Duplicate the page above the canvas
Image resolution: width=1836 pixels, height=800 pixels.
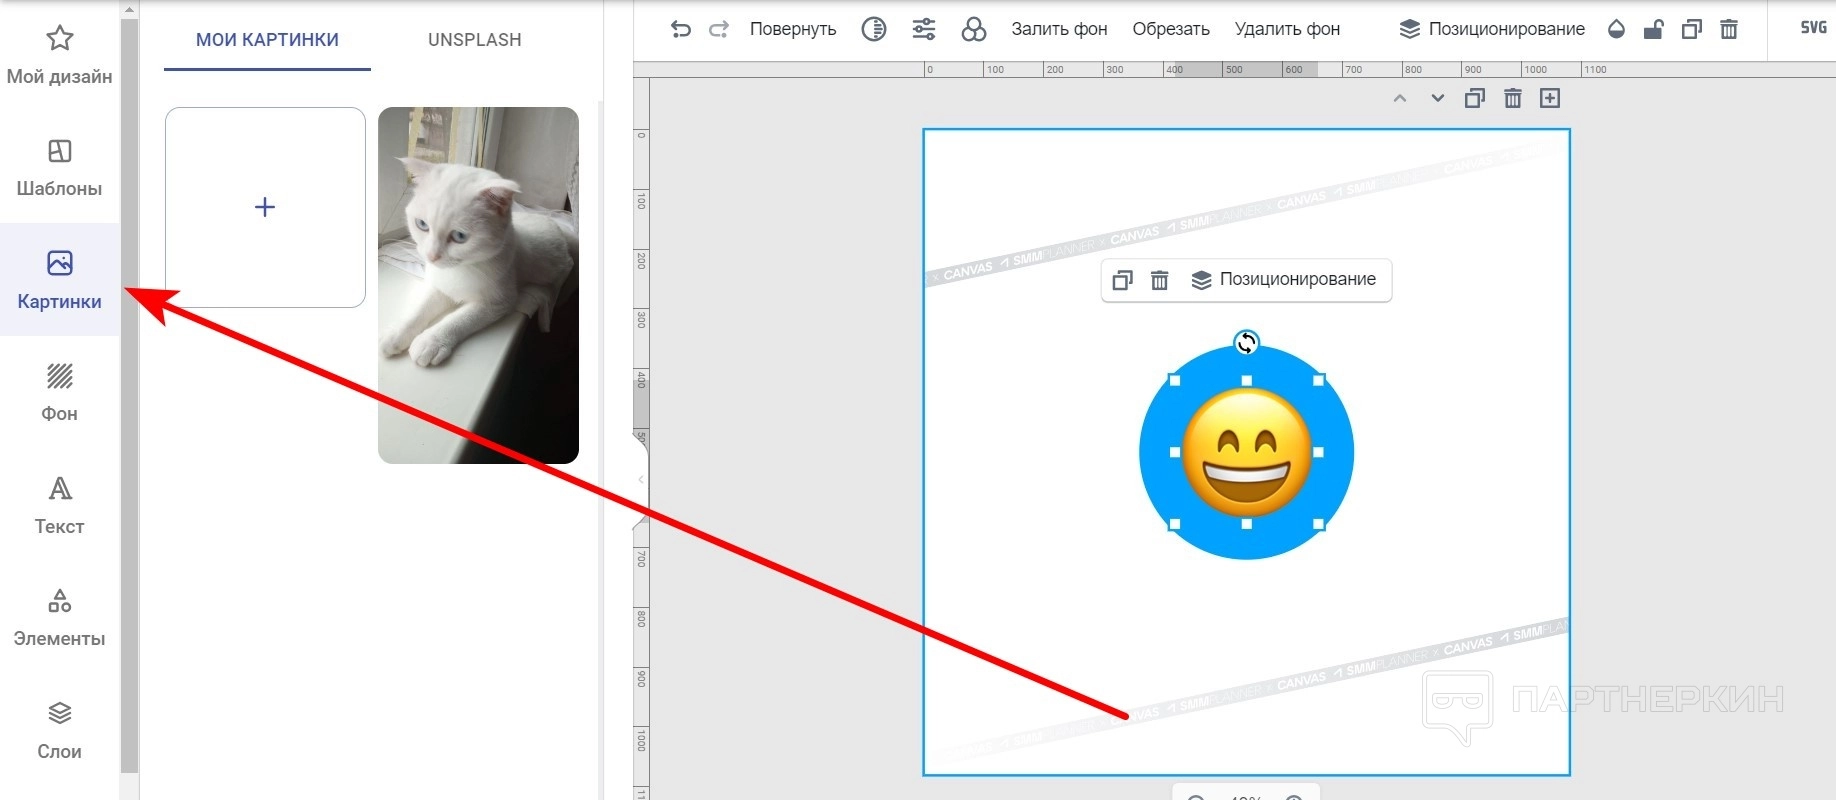[1475, 98]
